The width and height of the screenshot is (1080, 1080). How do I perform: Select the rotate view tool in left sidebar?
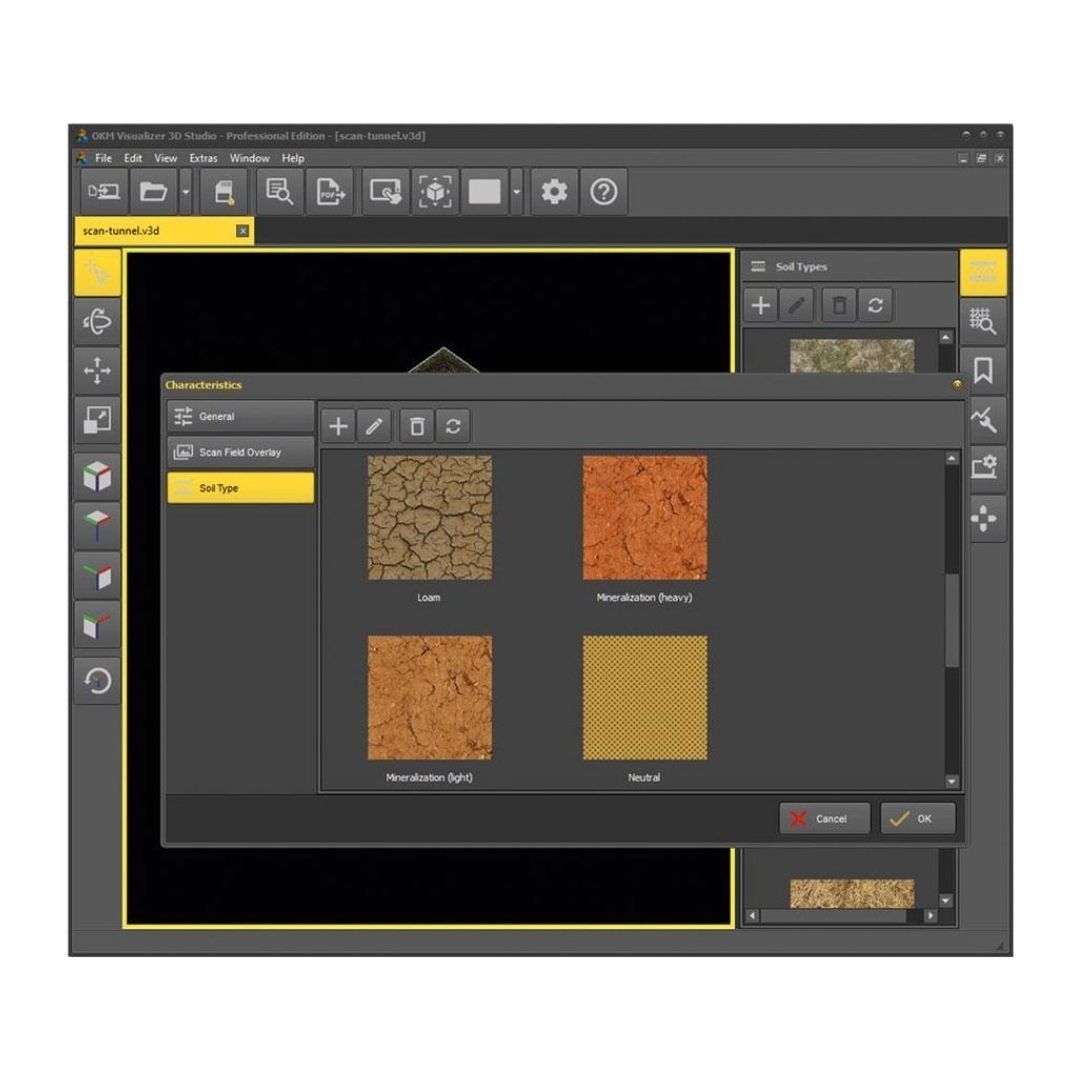96,322
